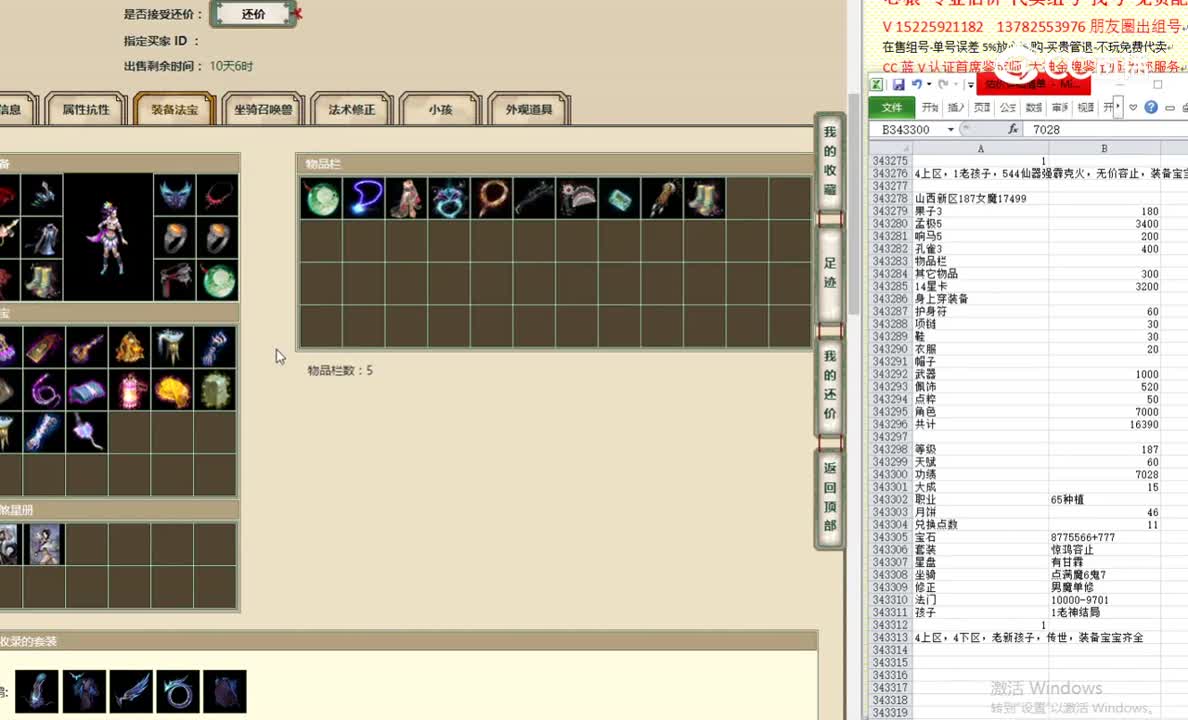Image resolution: width=1188 pixels, height=720 pixels.
Task: Expand the hidden ribbon tabs arrow
Action: coord(1119,108)
